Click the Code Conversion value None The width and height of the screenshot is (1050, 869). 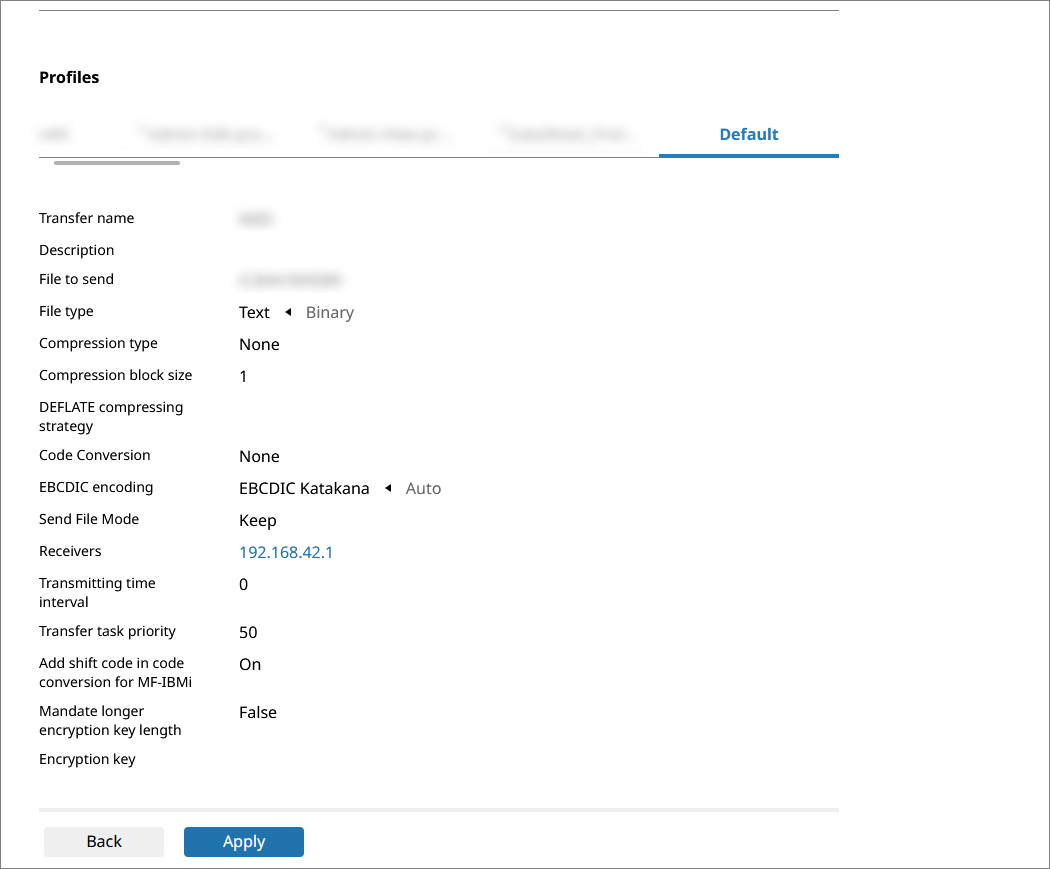point(259,457)
